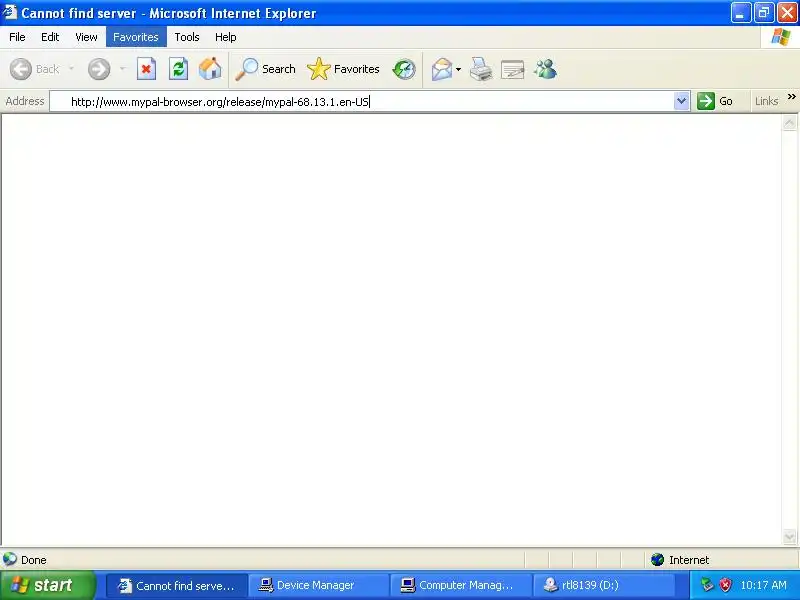Screen dimensions: 800x600
Task: Open the Search pane
Action: 266,69
